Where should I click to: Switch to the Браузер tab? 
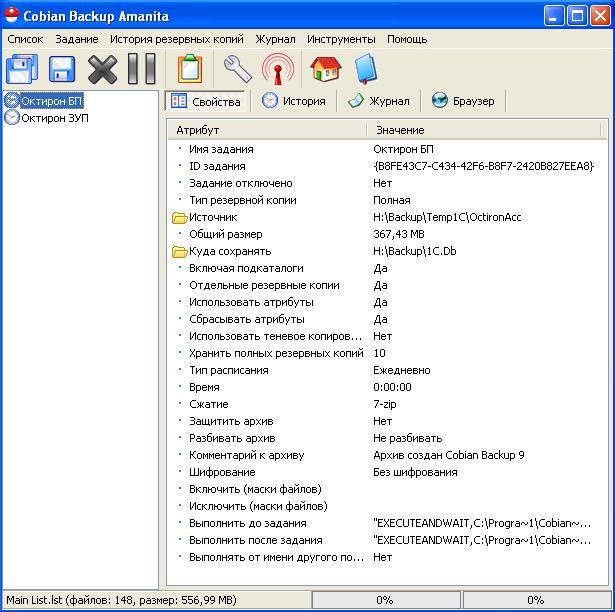coord(466,101)
